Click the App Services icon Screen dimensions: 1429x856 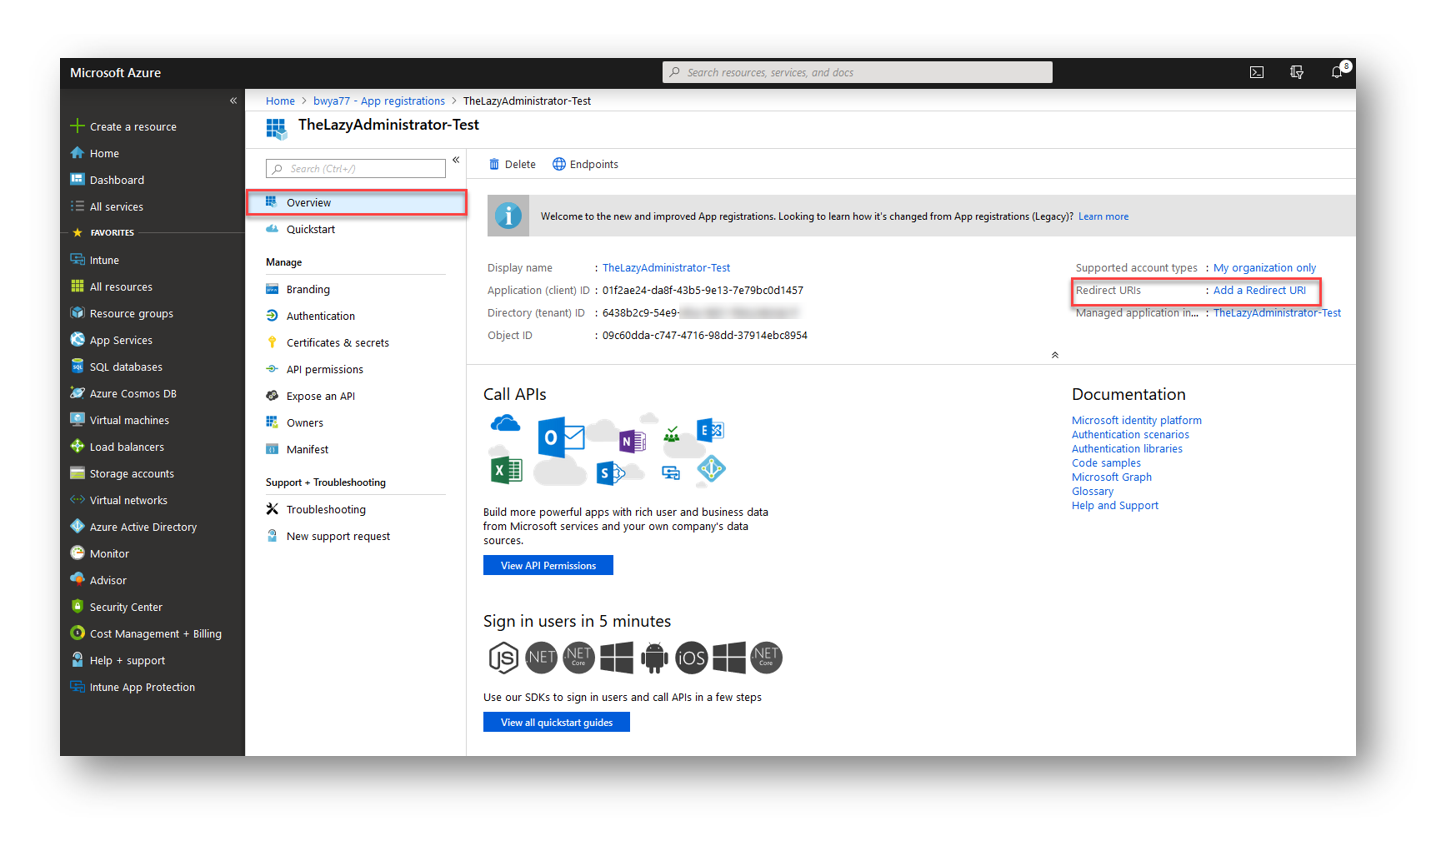click(77, 340)
